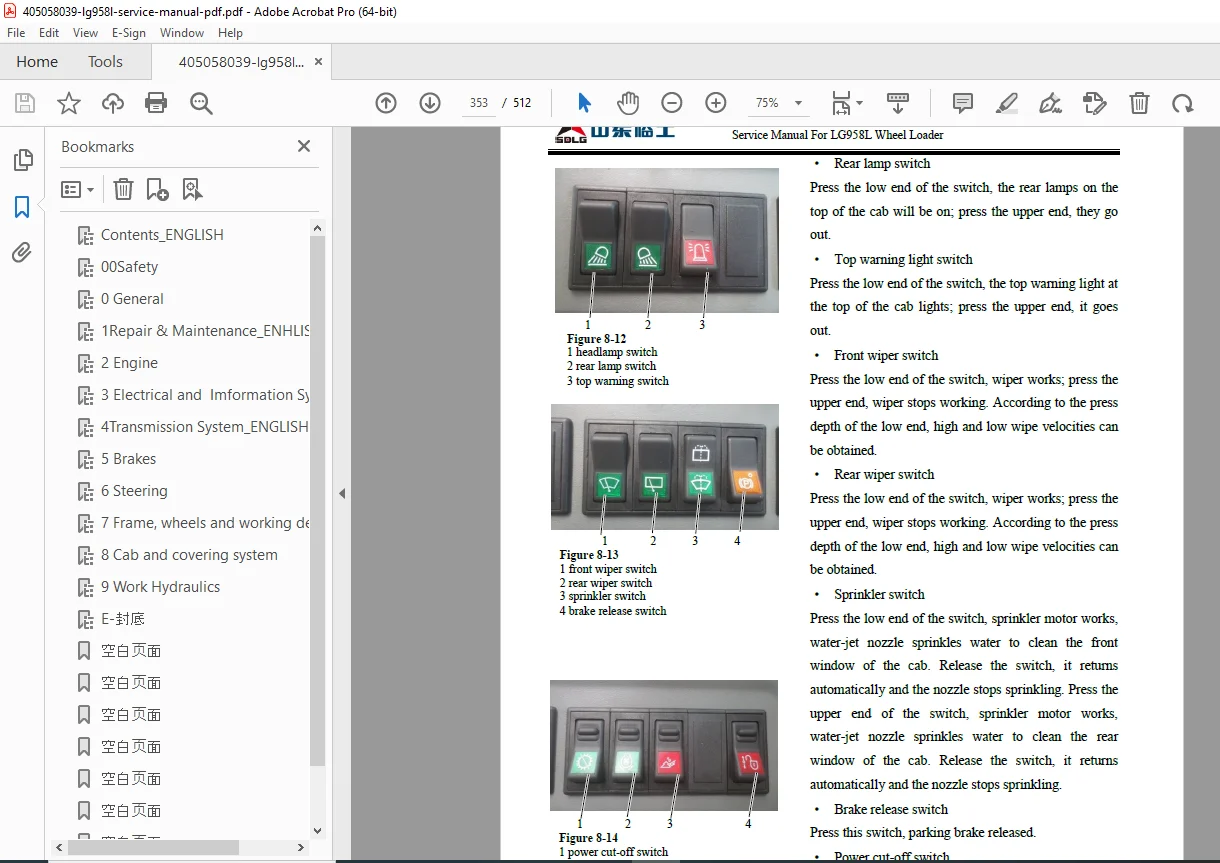Upload file to cloud icon
Viewport: 1220px width, 863px height.
(113, 103)
